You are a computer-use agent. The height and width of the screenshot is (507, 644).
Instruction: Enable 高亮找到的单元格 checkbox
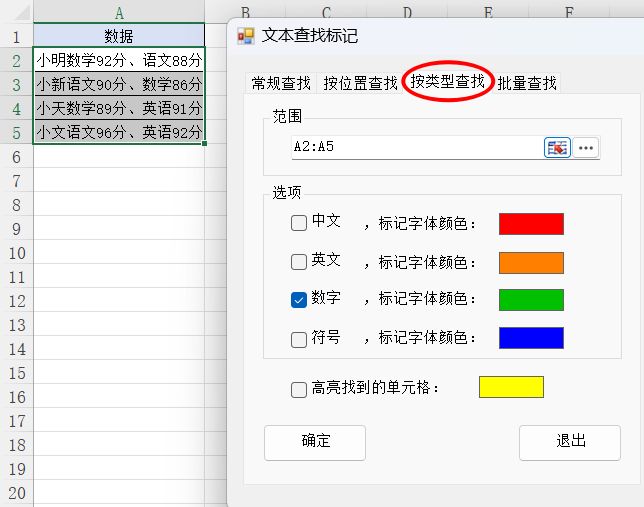299,389
